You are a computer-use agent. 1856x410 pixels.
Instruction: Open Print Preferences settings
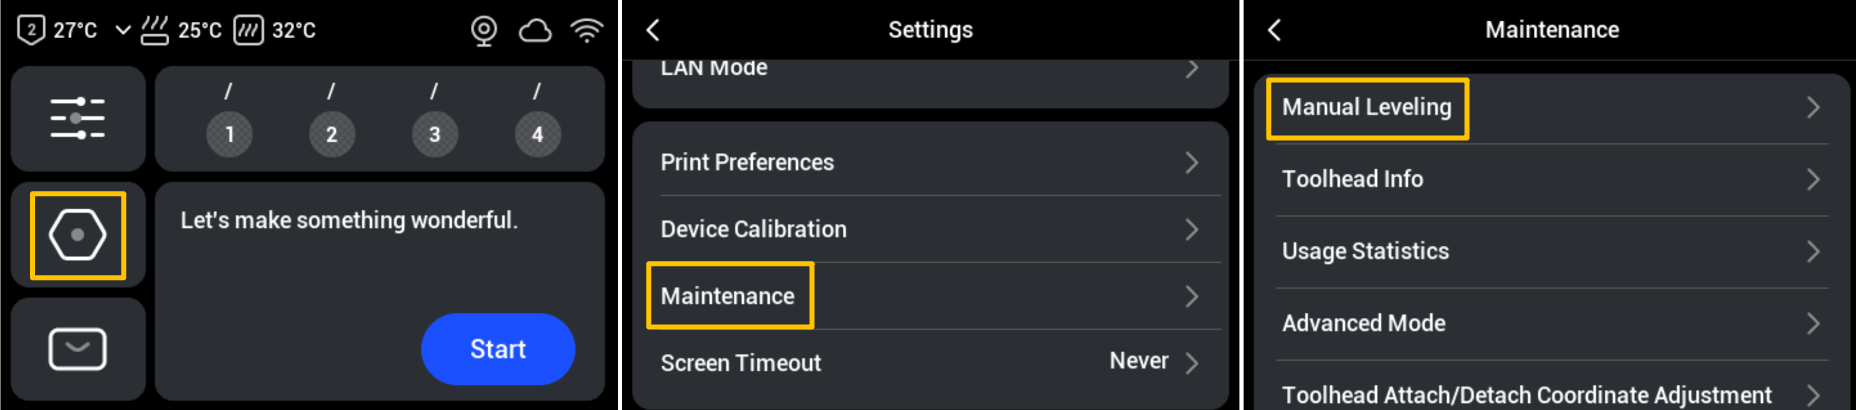point(928,162)
